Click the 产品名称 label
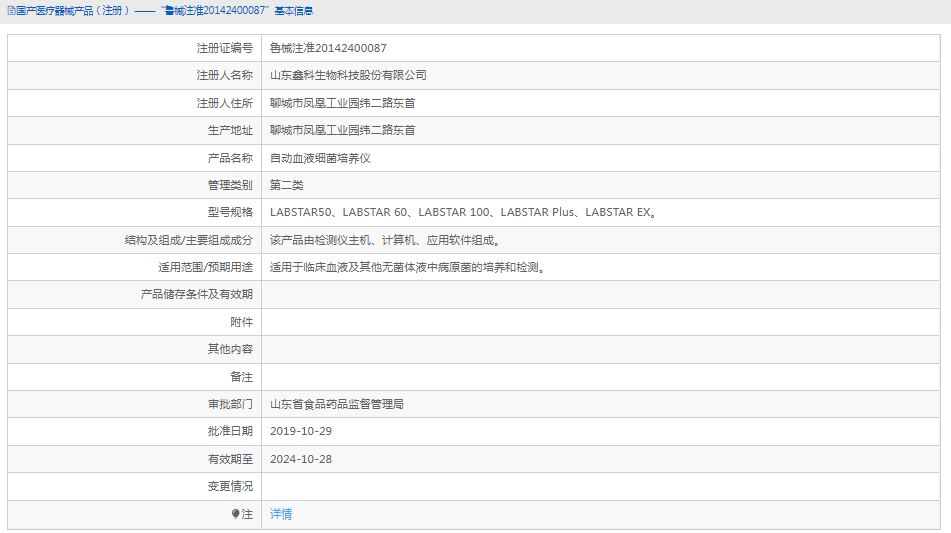Screen dimensions: 951x533 pos(230,158)
